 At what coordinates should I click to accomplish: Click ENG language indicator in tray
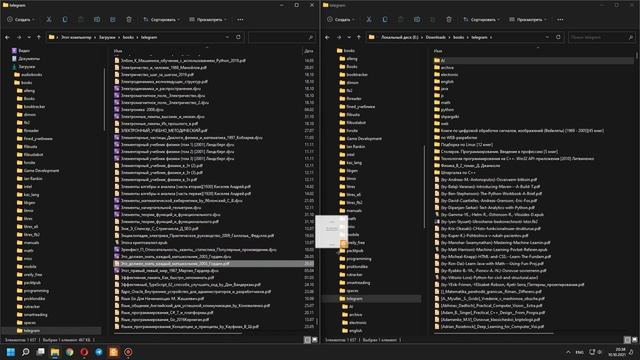pos(580,352)
